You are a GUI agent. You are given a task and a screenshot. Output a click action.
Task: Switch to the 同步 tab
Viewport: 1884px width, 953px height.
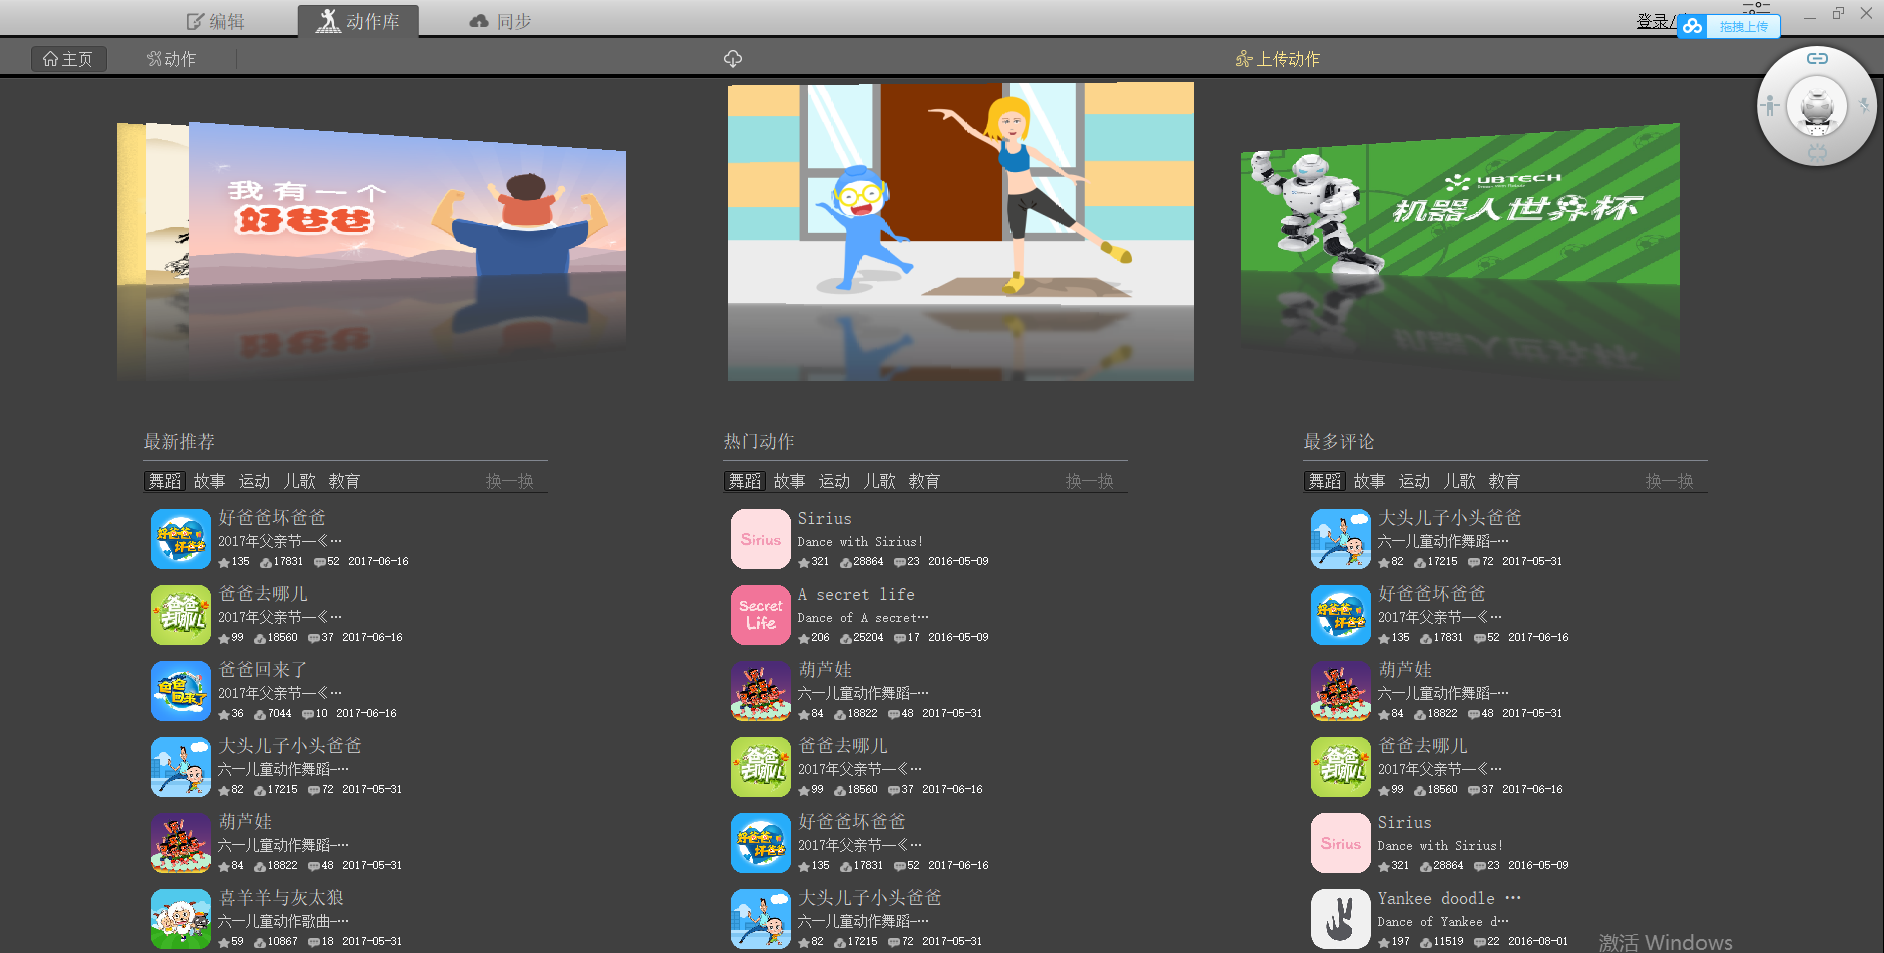coord(501,21)
